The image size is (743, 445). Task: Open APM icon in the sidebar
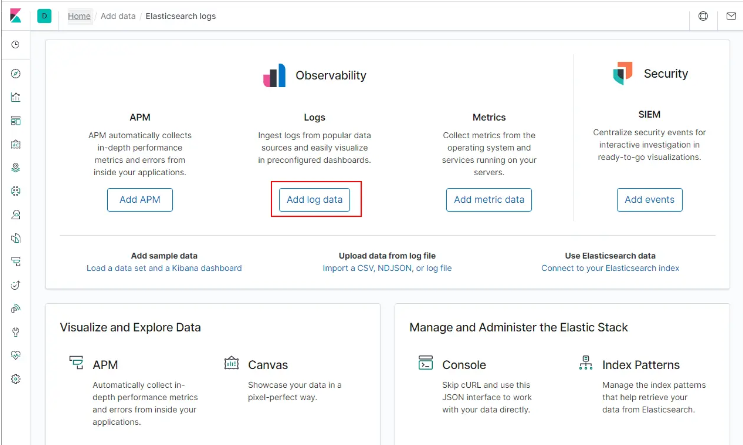click(x=16, y=262)
